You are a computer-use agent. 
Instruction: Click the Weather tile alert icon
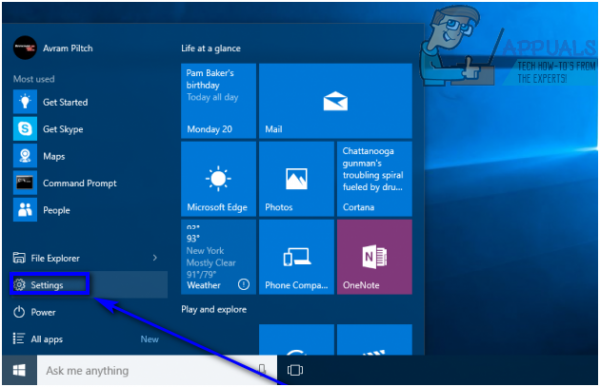(244, 284)
